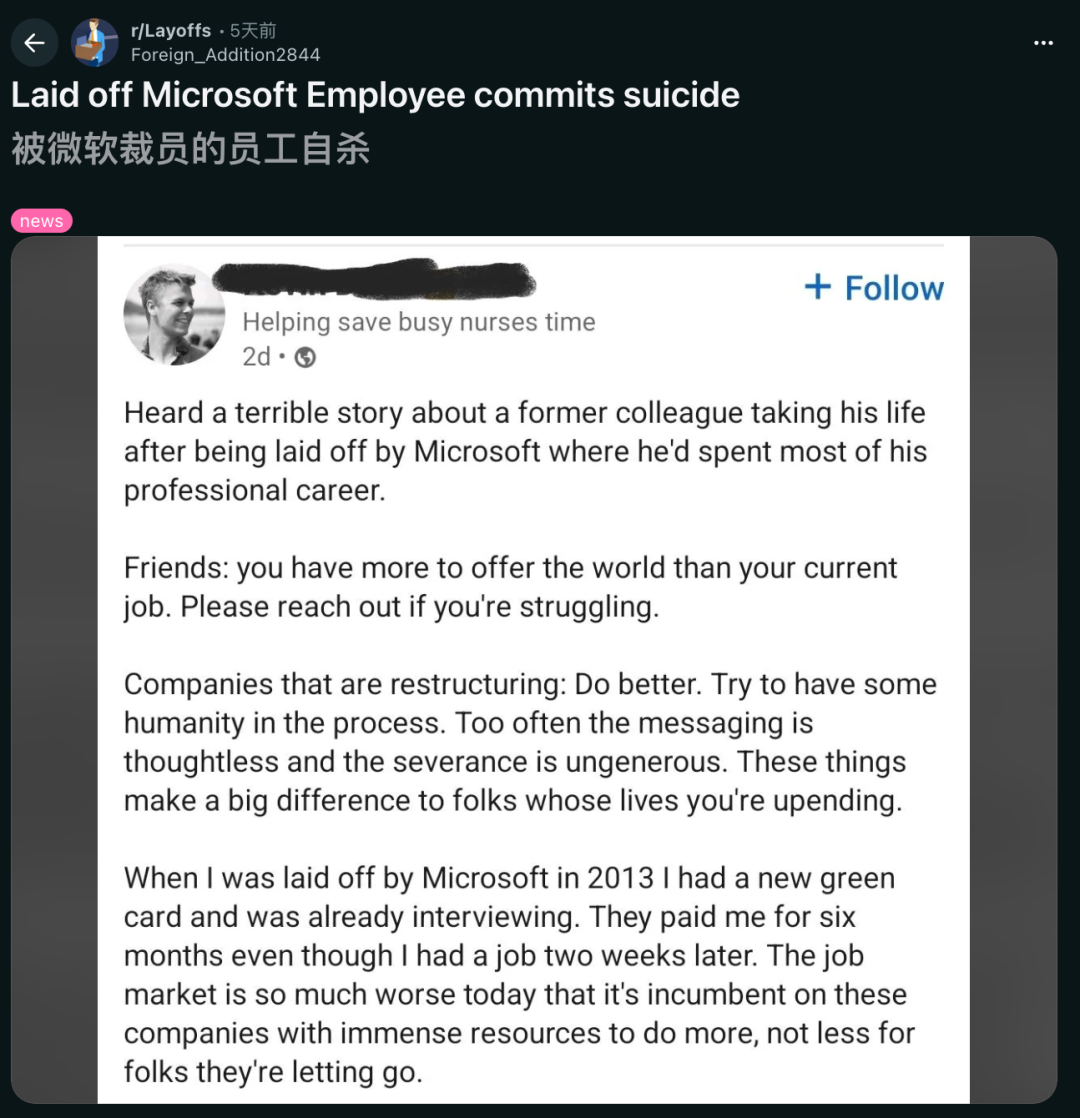Click the 'Companies that are restructuring' paragraph
This screenshot has height=1118, width=1080.
(x=530, y=742)
